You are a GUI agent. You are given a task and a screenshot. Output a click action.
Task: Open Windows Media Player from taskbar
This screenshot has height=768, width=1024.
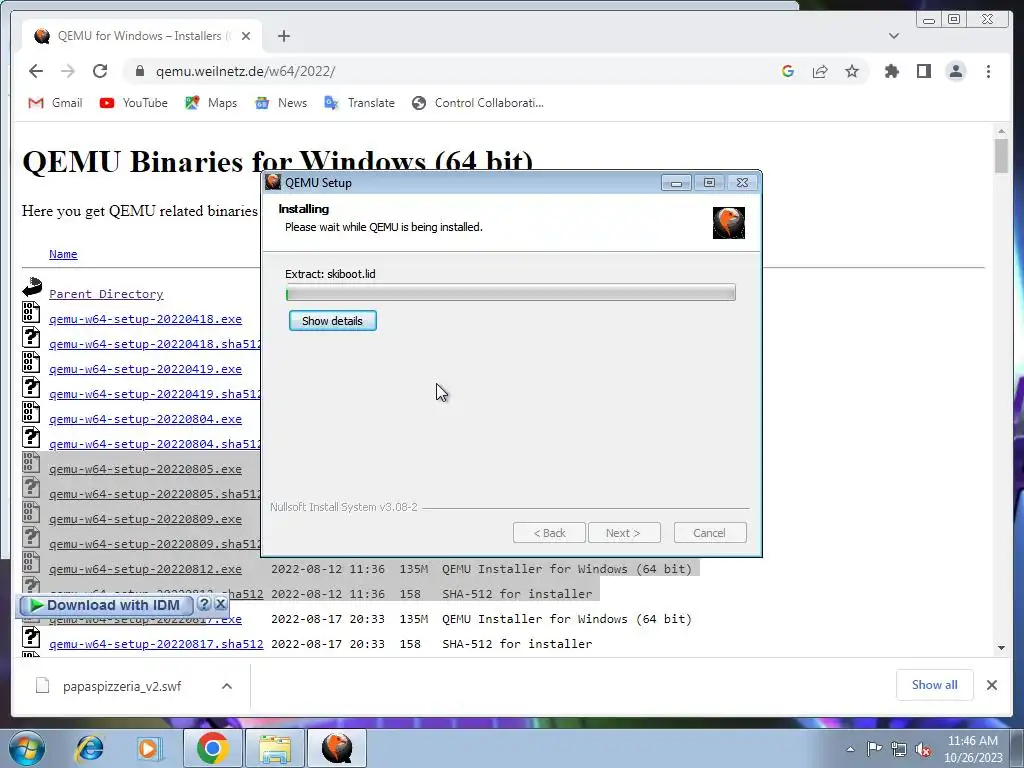pyautogui.click(x=148, y=748)
